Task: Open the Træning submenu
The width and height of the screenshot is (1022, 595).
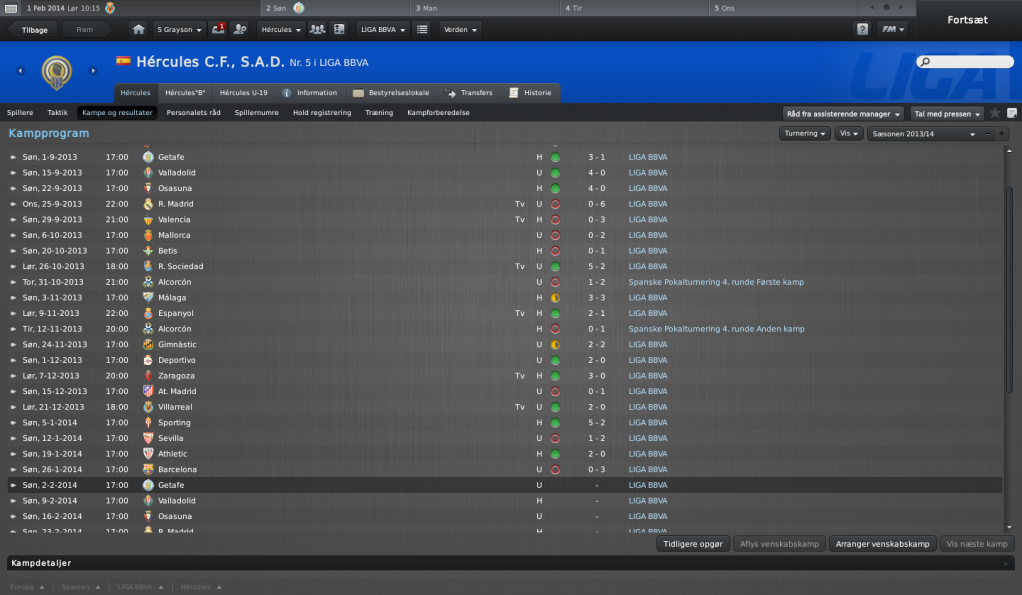Action: coord(379,113)
